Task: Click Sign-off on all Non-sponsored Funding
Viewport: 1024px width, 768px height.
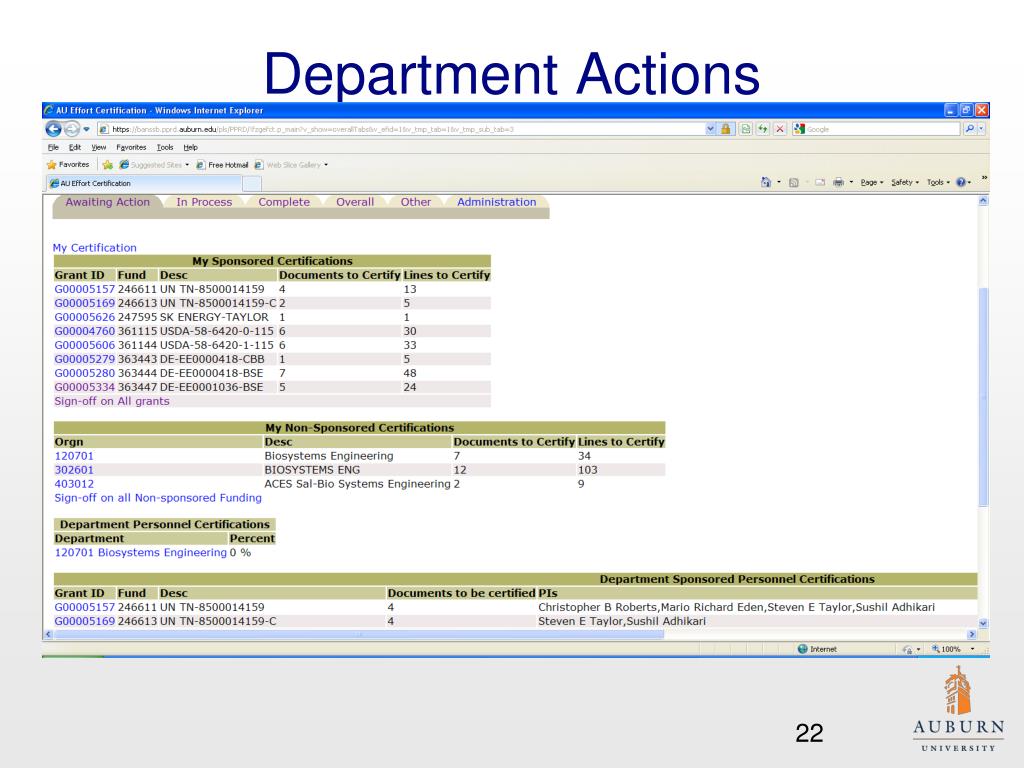Action: point(158,498)
